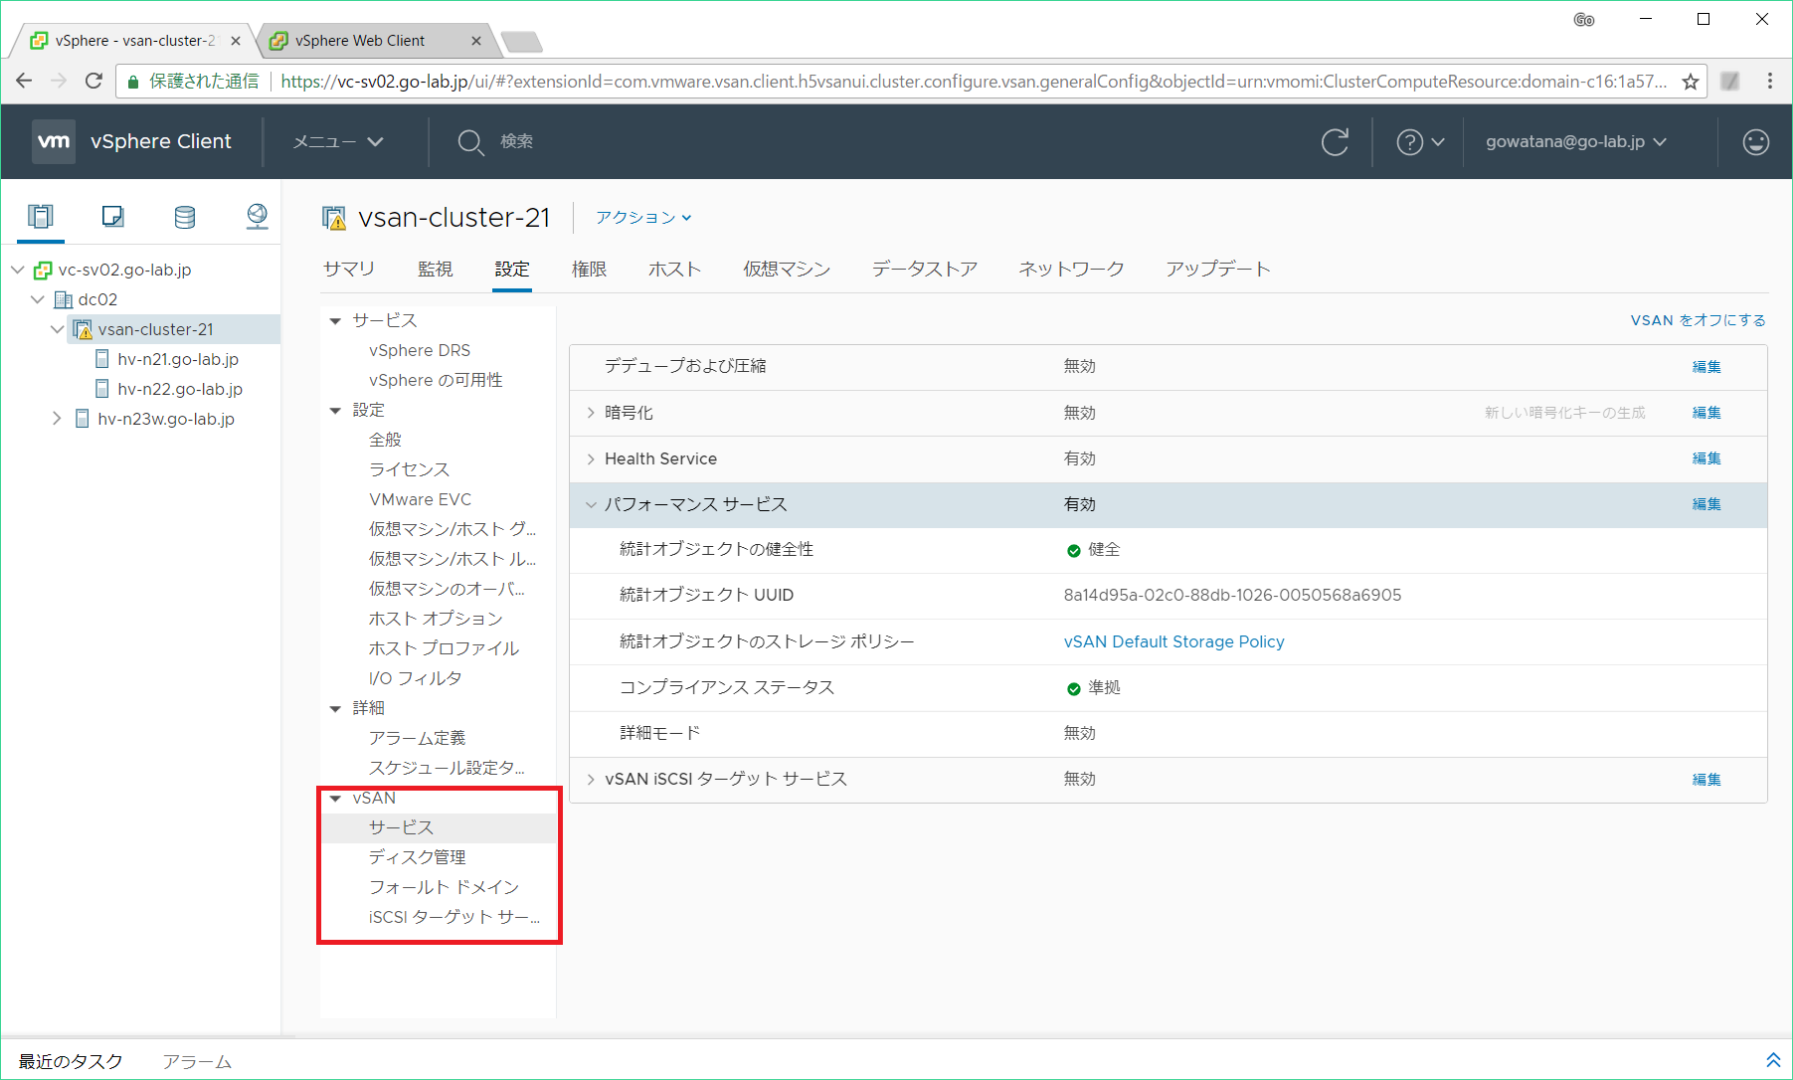Switch to the アップデート tab

click(x=1218, y=269)
